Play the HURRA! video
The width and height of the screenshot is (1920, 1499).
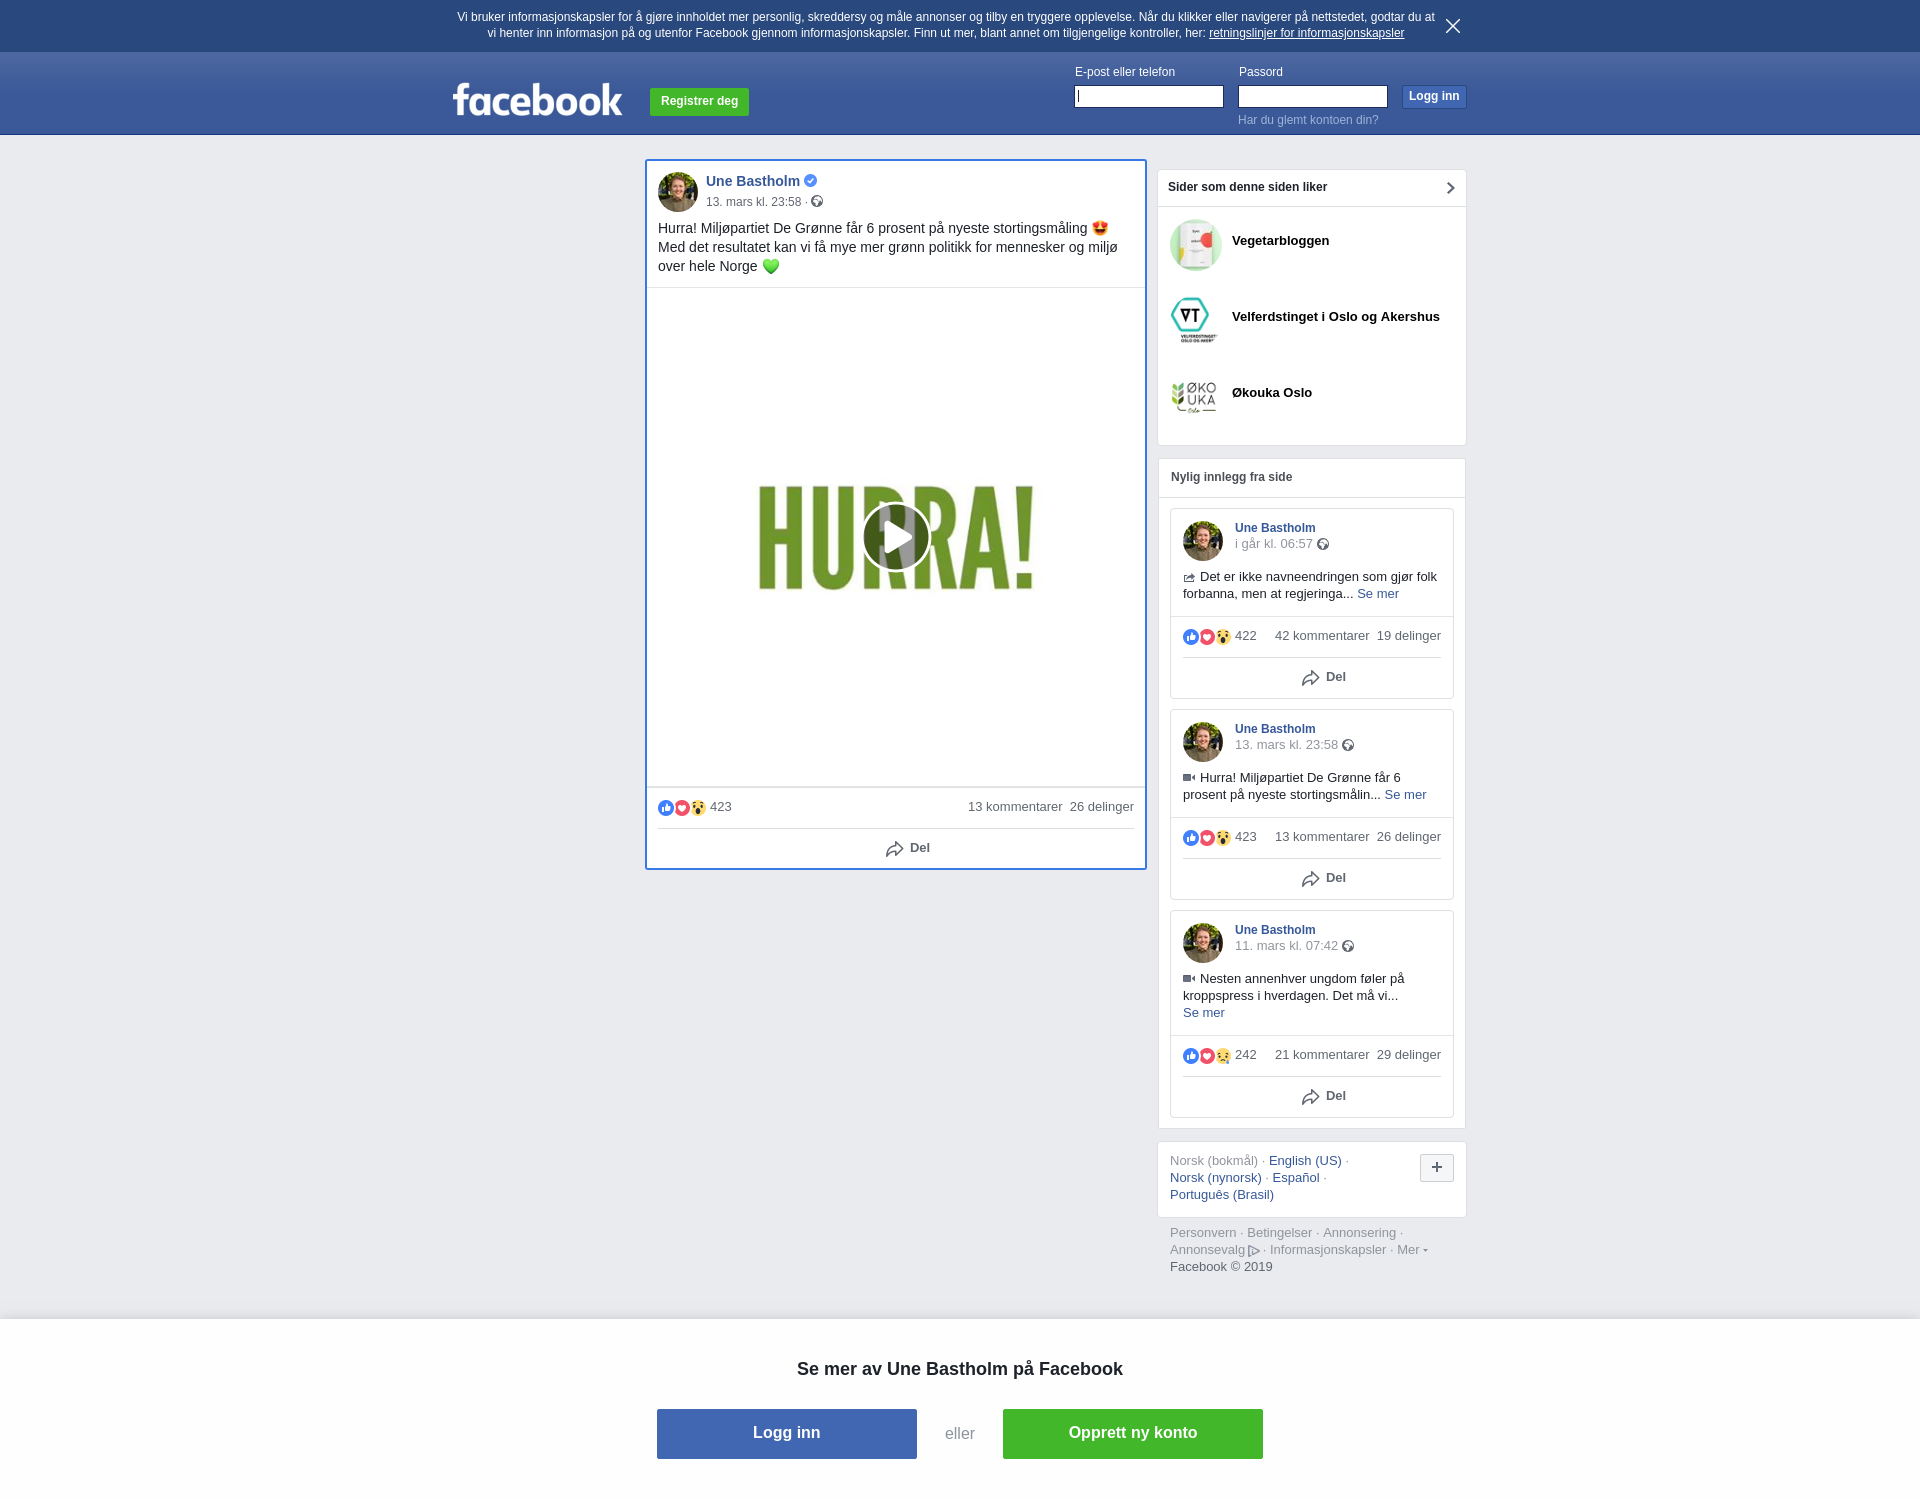pos(896,537)
